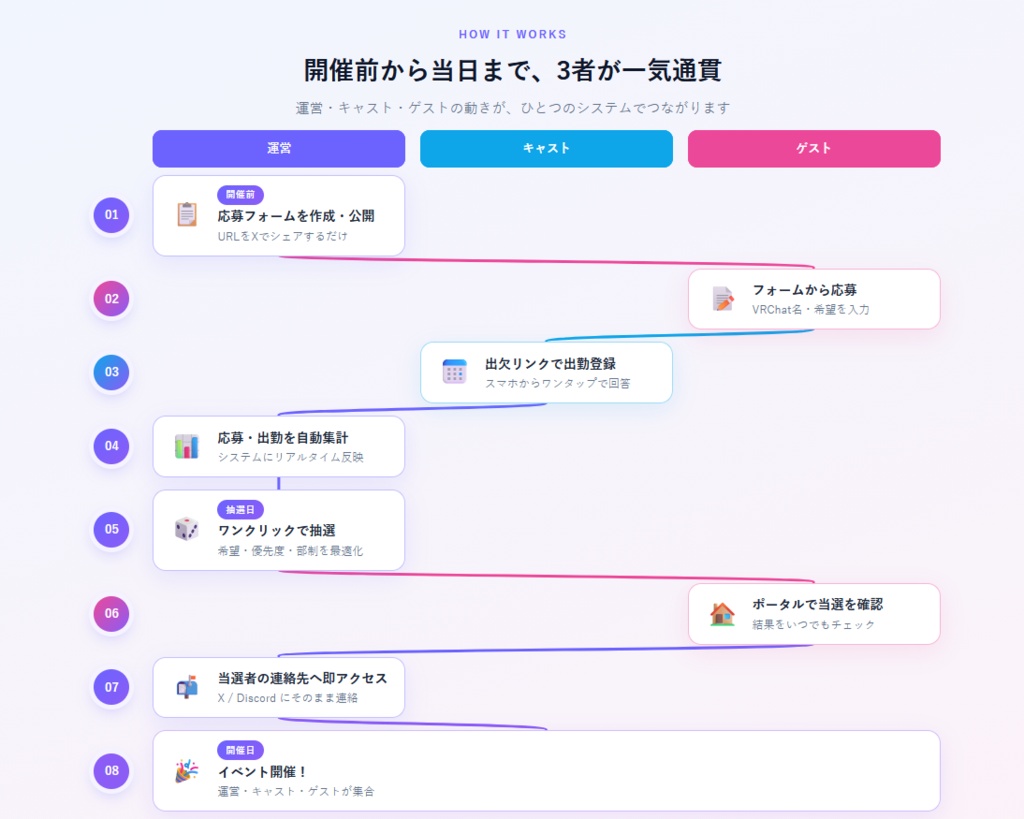
Task: Select step circle 06
Action: (x=112, y=614)
